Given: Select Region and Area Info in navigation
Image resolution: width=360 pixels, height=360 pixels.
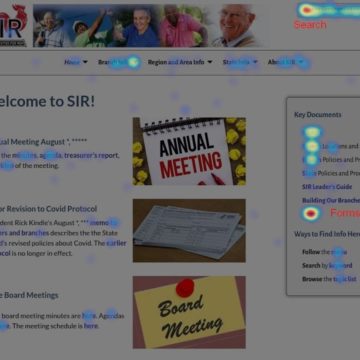Looking at the screenshot, I should (x=176, y=62).
